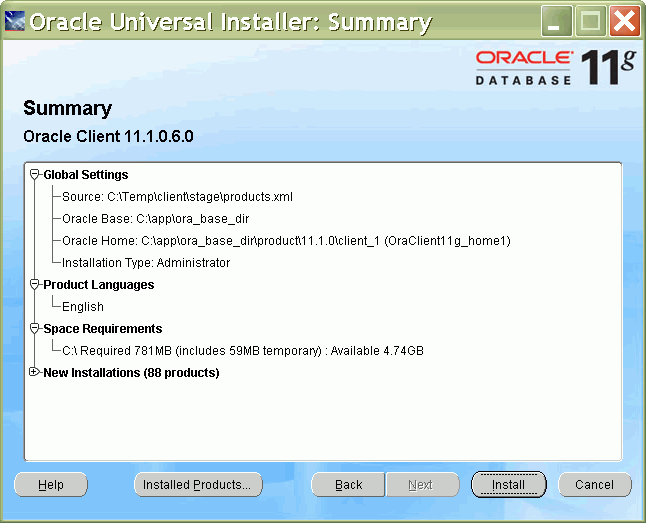Select the Oracle Base: C:\app\ora_base_dir row
Screen dimensions: 646x523
coord(155,218)
